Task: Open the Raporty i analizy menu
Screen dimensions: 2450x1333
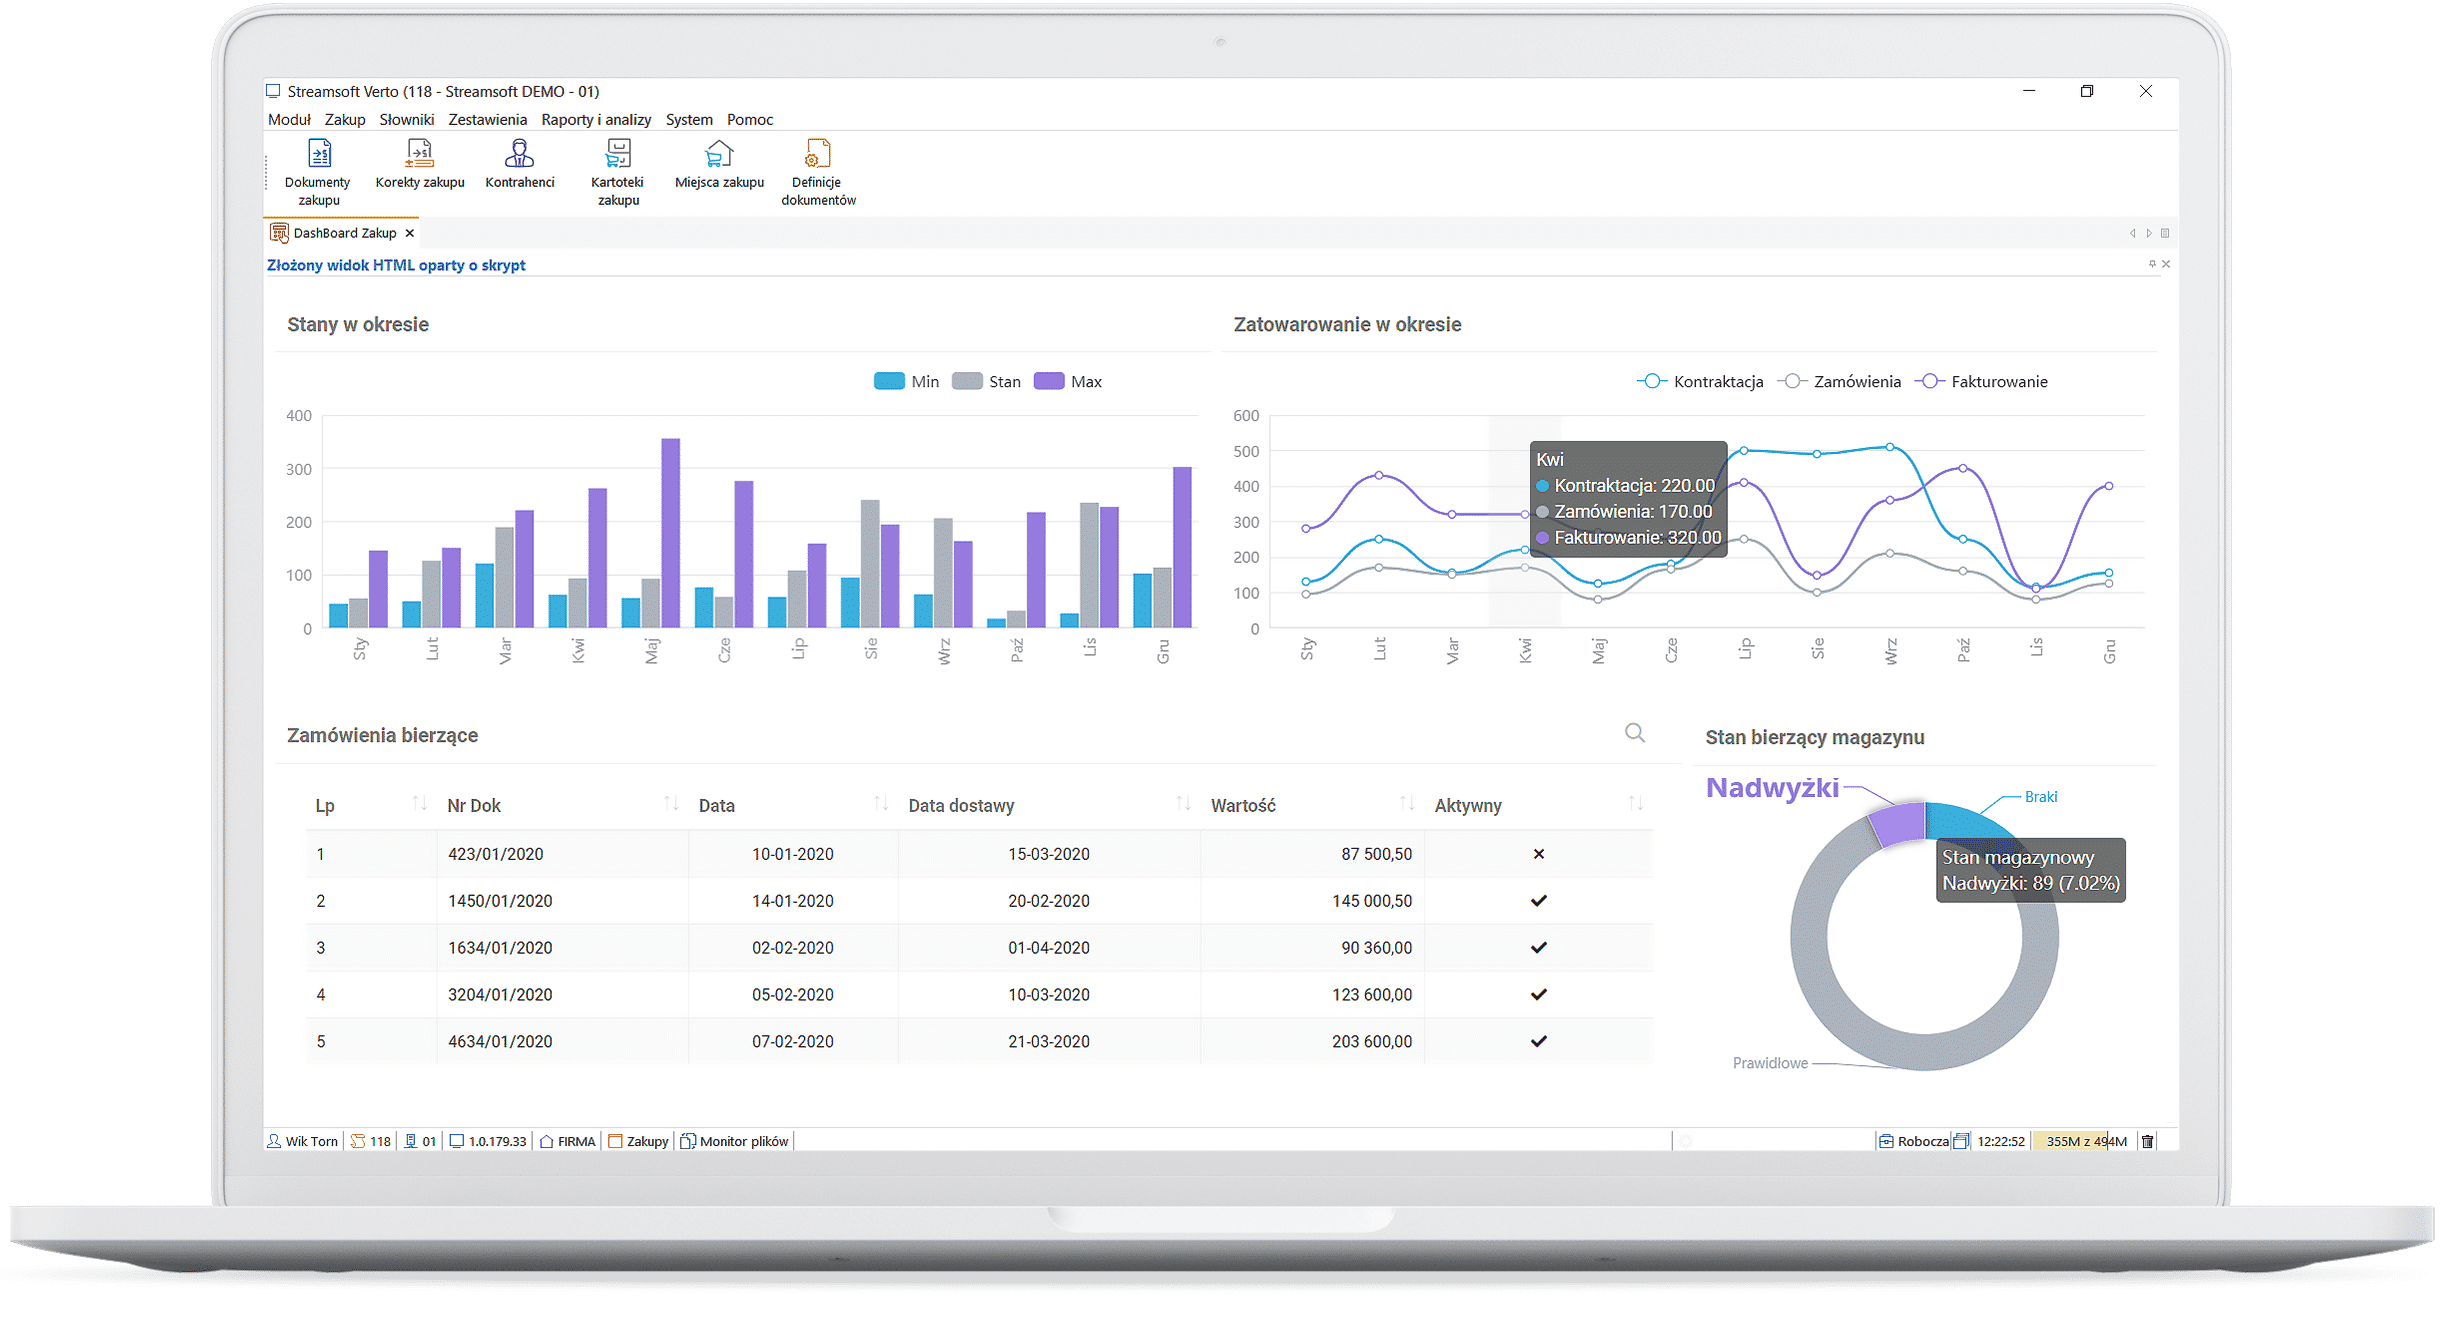Action: pyautogui.click(x=596, y=119)
